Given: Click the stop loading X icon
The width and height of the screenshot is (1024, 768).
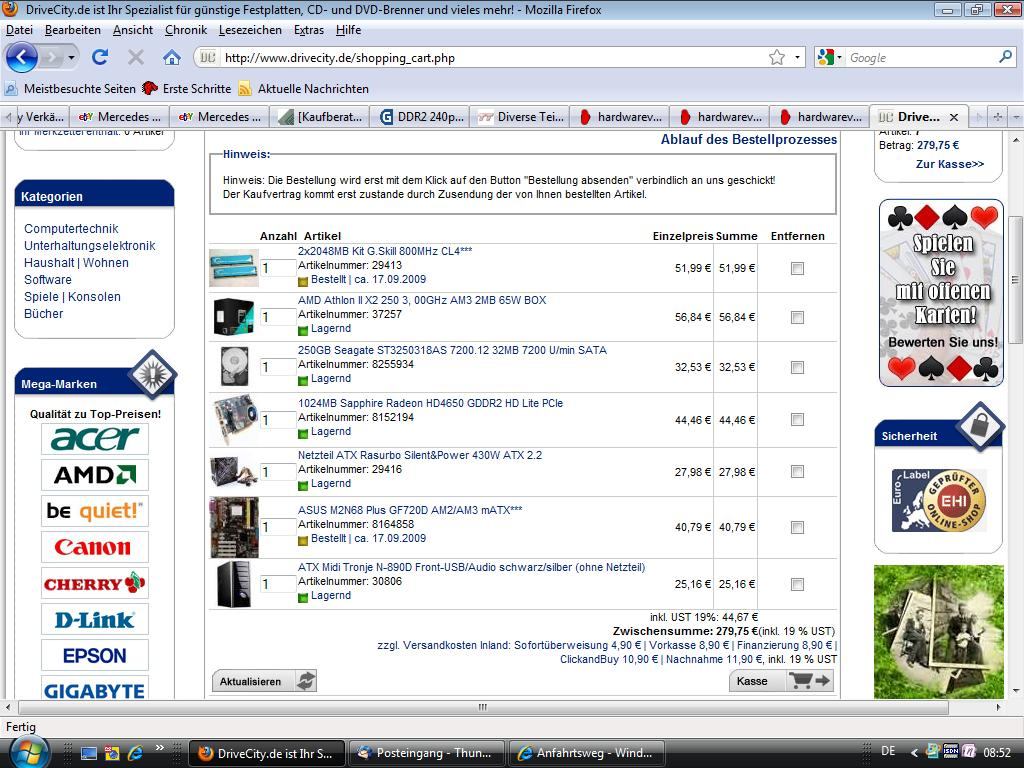Looking at the screenshot, I should [x=136, y=57].
